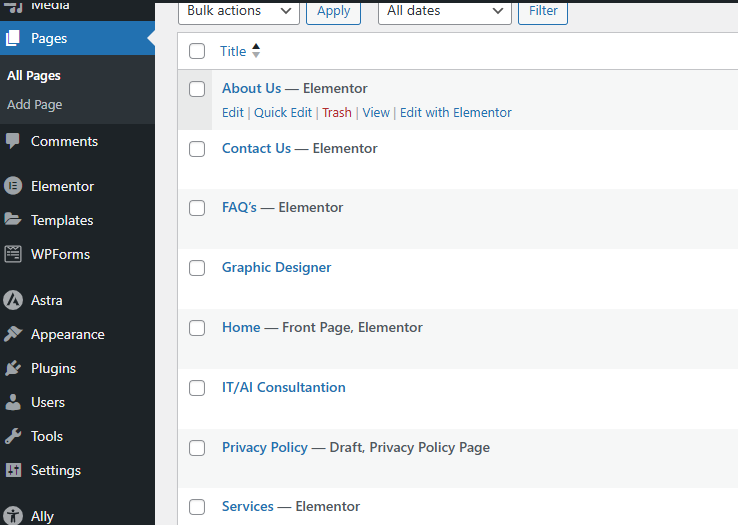Toggle the select-all checkbox next to Title
The width and height of the screenshot is (738, 525).
click(197, 51)
